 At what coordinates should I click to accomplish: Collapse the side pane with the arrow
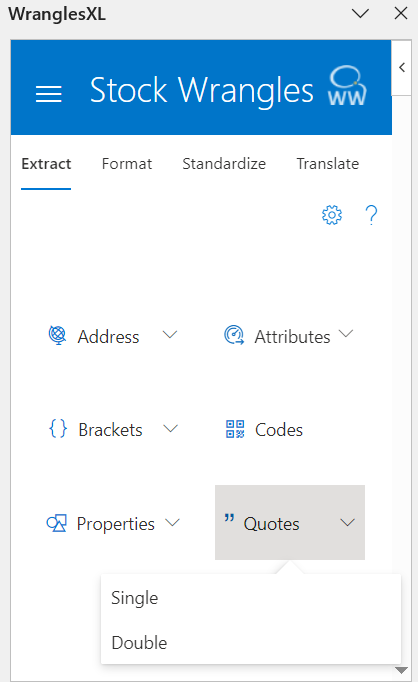coord(402,67)
